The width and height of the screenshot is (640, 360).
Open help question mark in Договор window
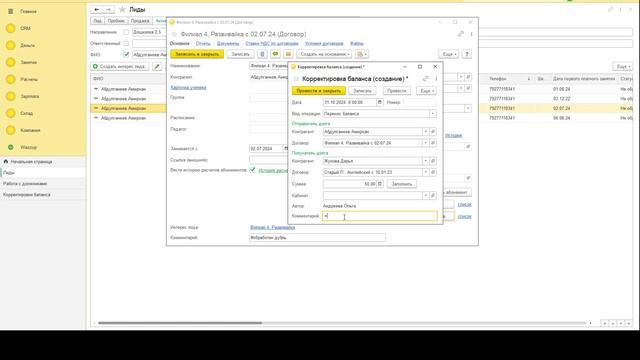point(467,54)
